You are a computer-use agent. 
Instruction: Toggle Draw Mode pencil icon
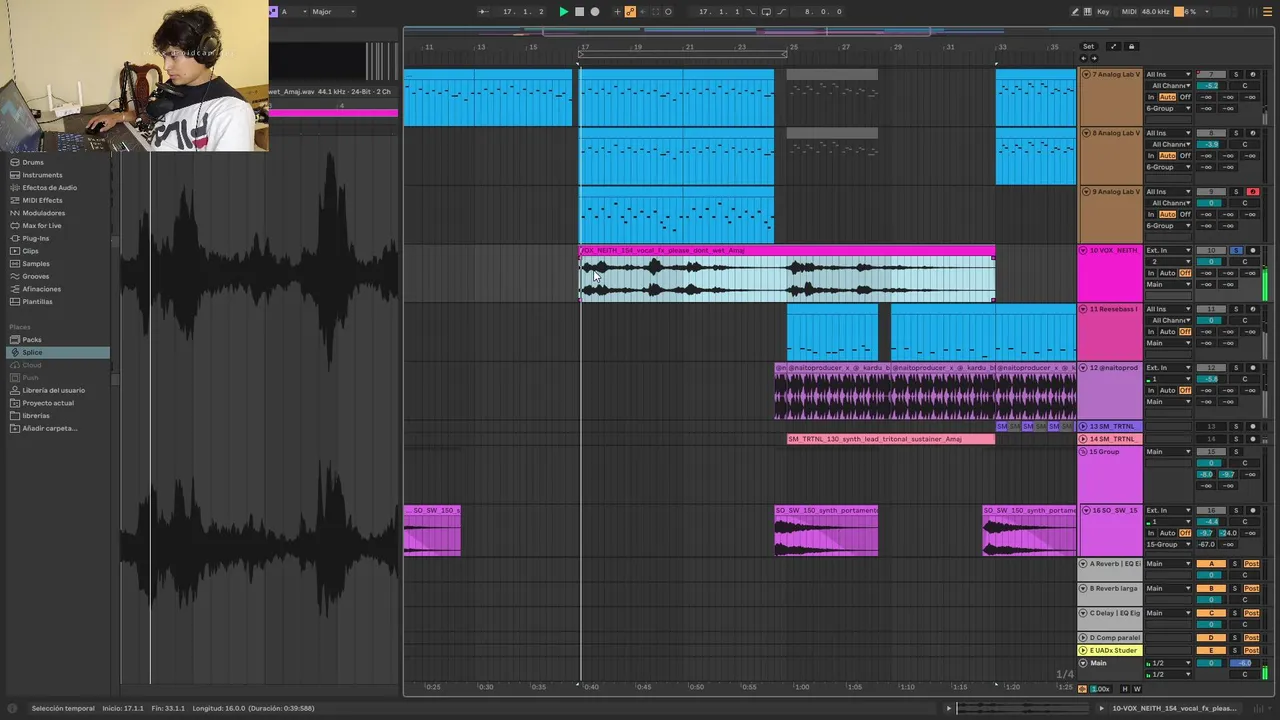1075,12
